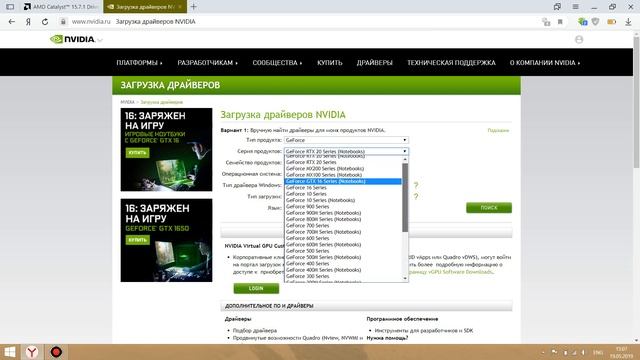Screen dimensions: 640x360
Task: Open a new browser tab
Action: [193, 7]
